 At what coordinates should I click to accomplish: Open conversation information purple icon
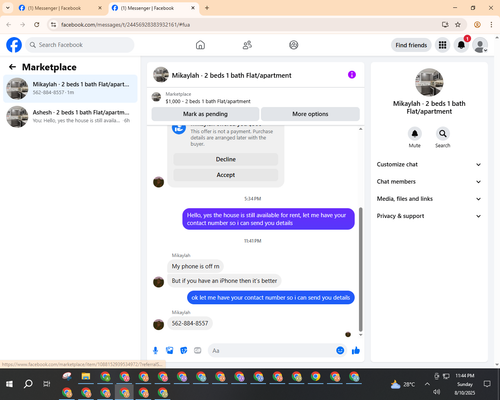coord(352,75)
